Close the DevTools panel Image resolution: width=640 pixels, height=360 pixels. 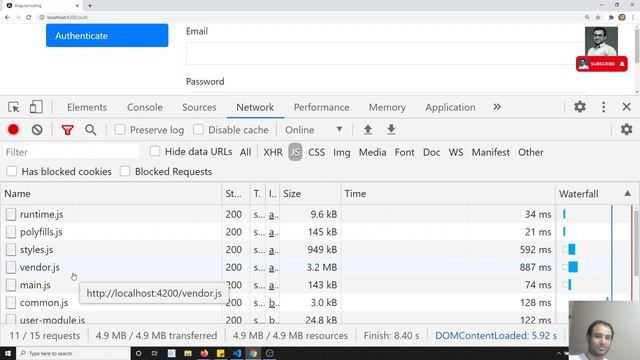pyautogui.click(x=627, y=107)
